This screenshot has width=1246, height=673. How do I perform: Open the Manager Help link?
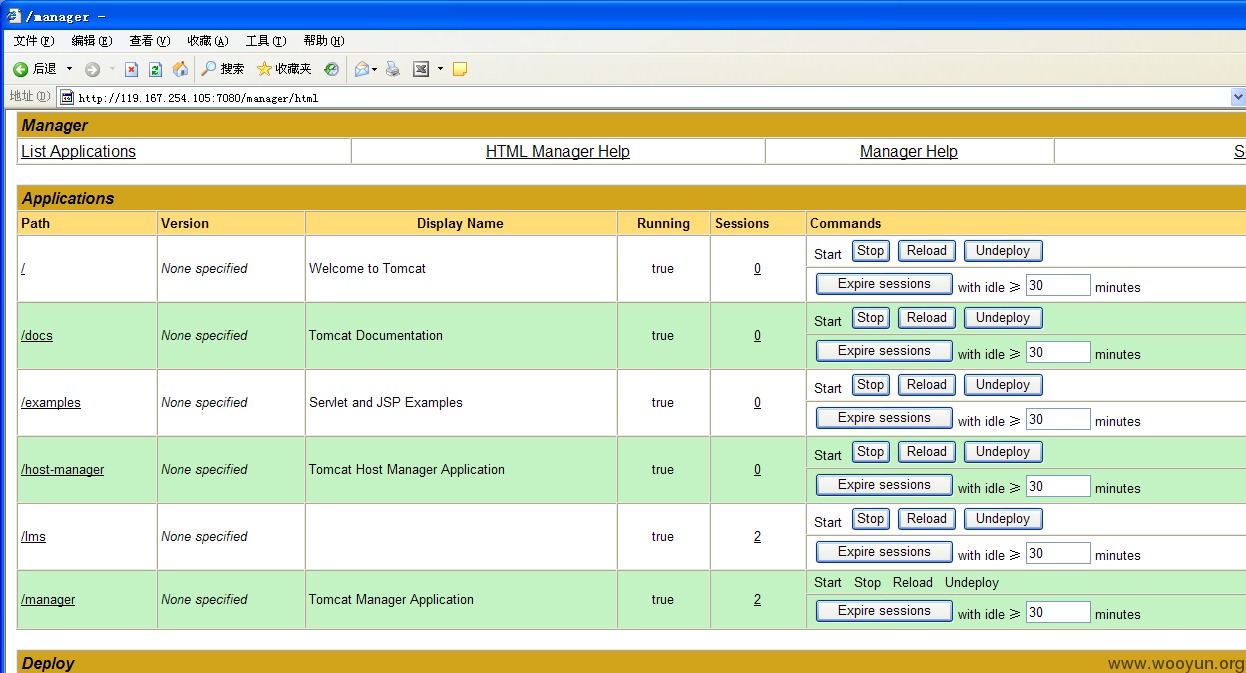pos(909,151)
